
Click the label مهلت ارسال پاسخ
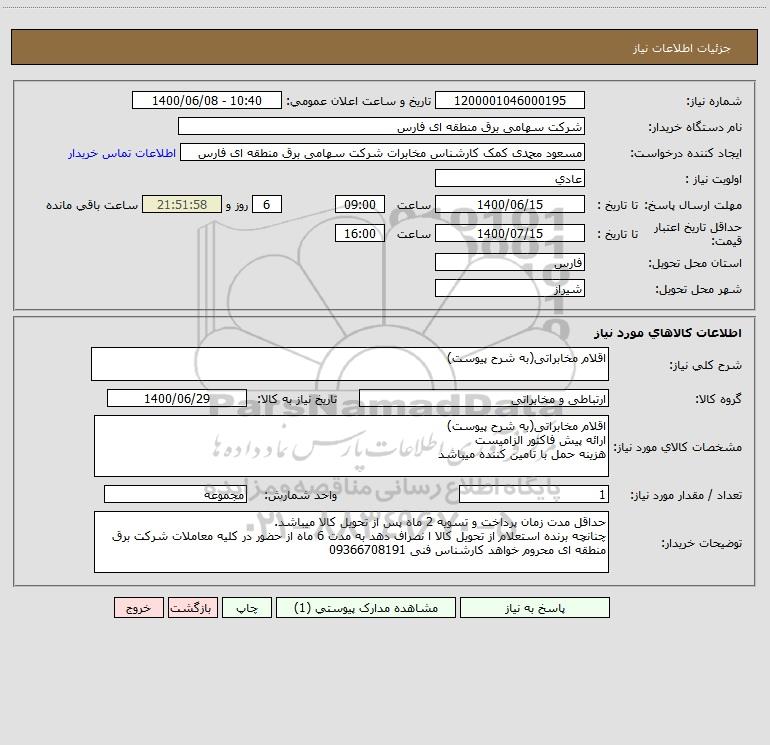pos(693,205)
